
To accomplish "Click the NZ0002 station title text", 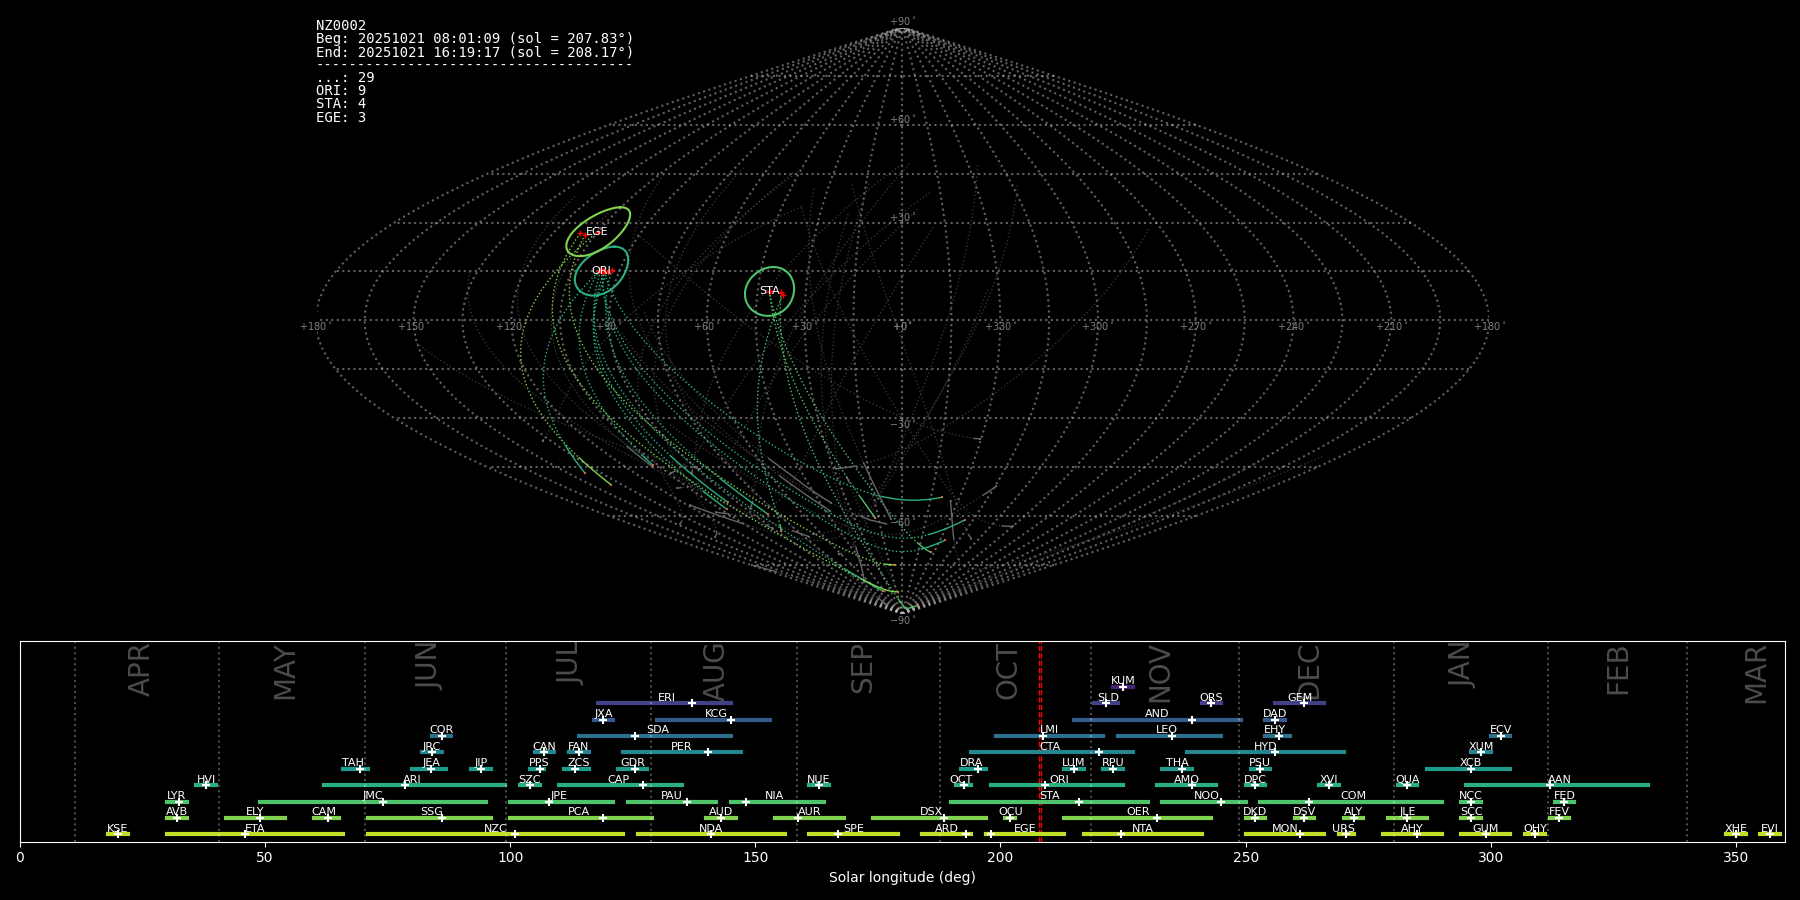I will click(x=341, y=26).
